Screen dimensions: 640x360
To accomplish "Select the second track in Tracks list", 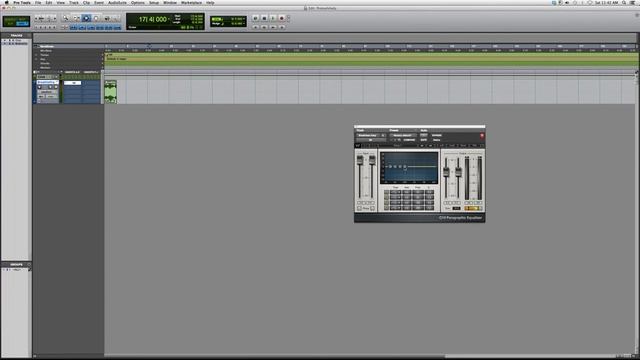I will tap(16, 43).
